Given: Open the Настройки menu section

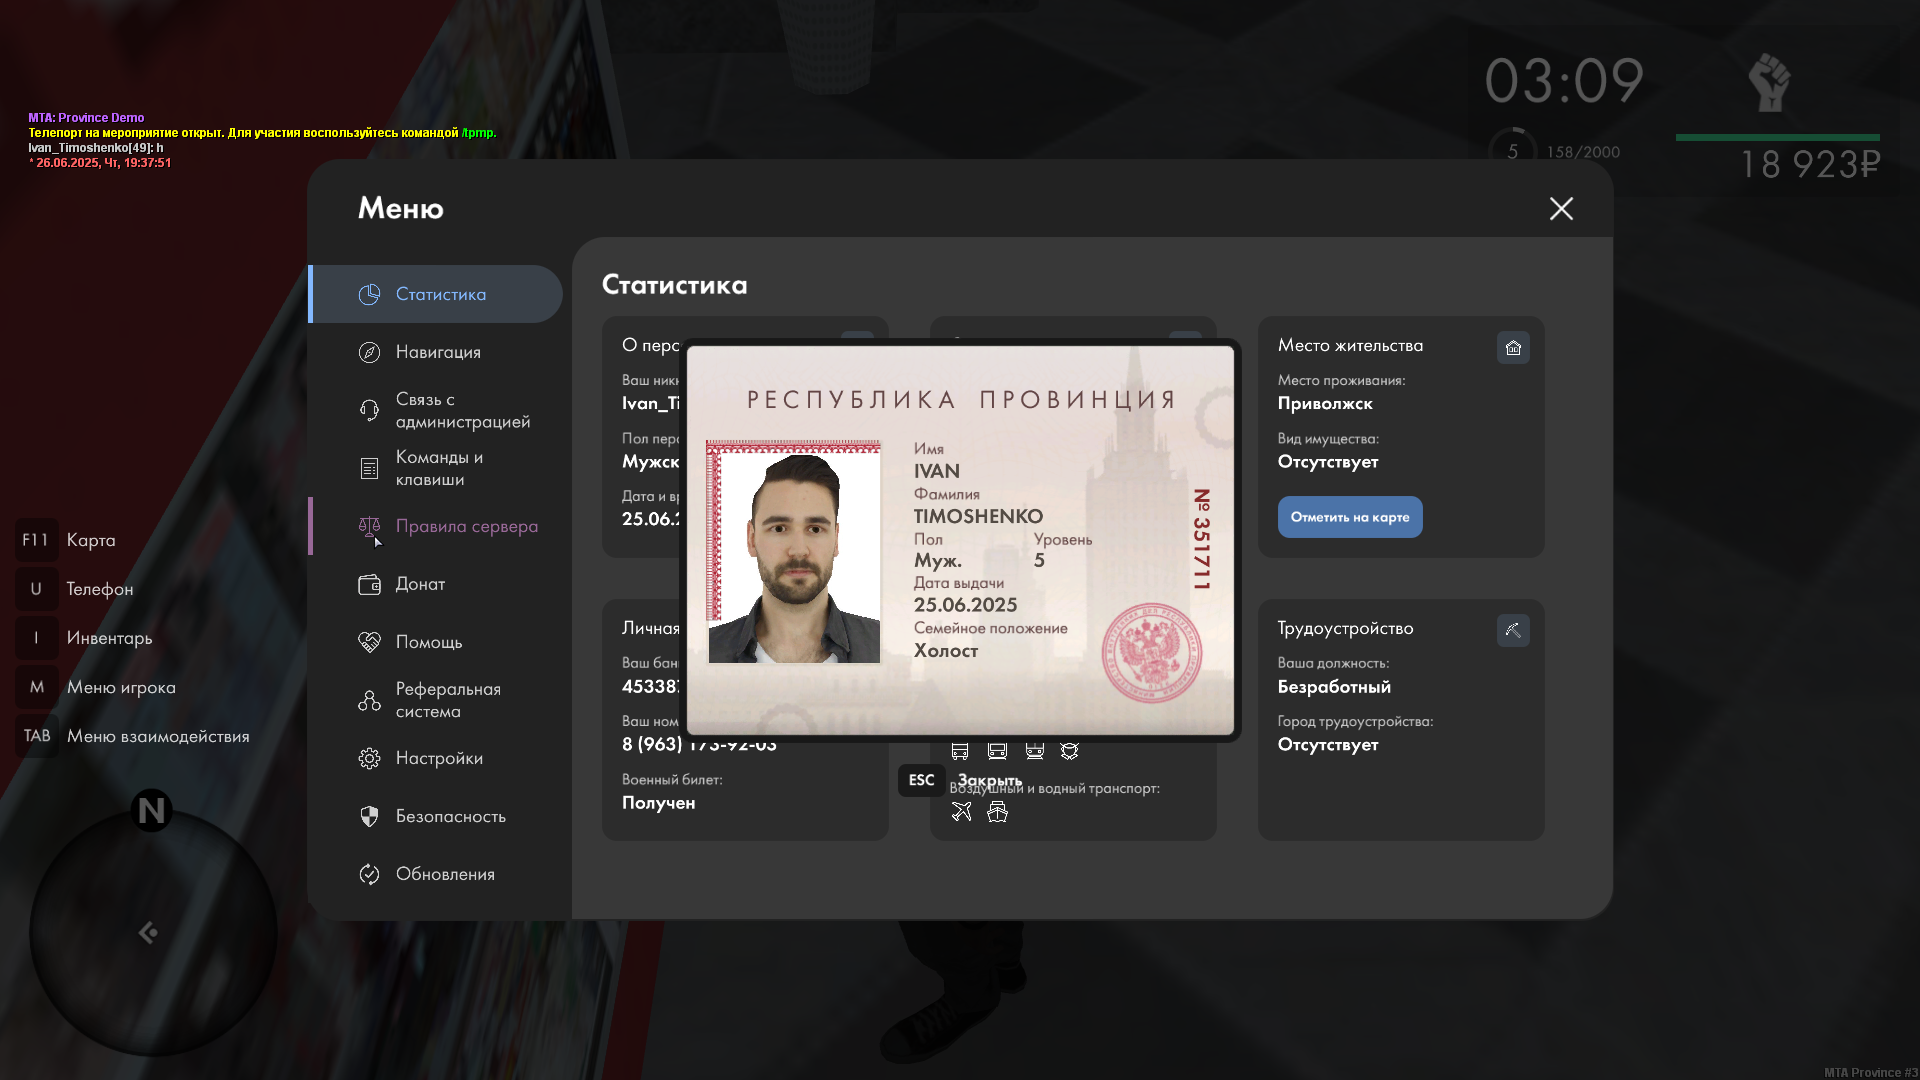Looking at the screenshot, I should coord(436,758).
